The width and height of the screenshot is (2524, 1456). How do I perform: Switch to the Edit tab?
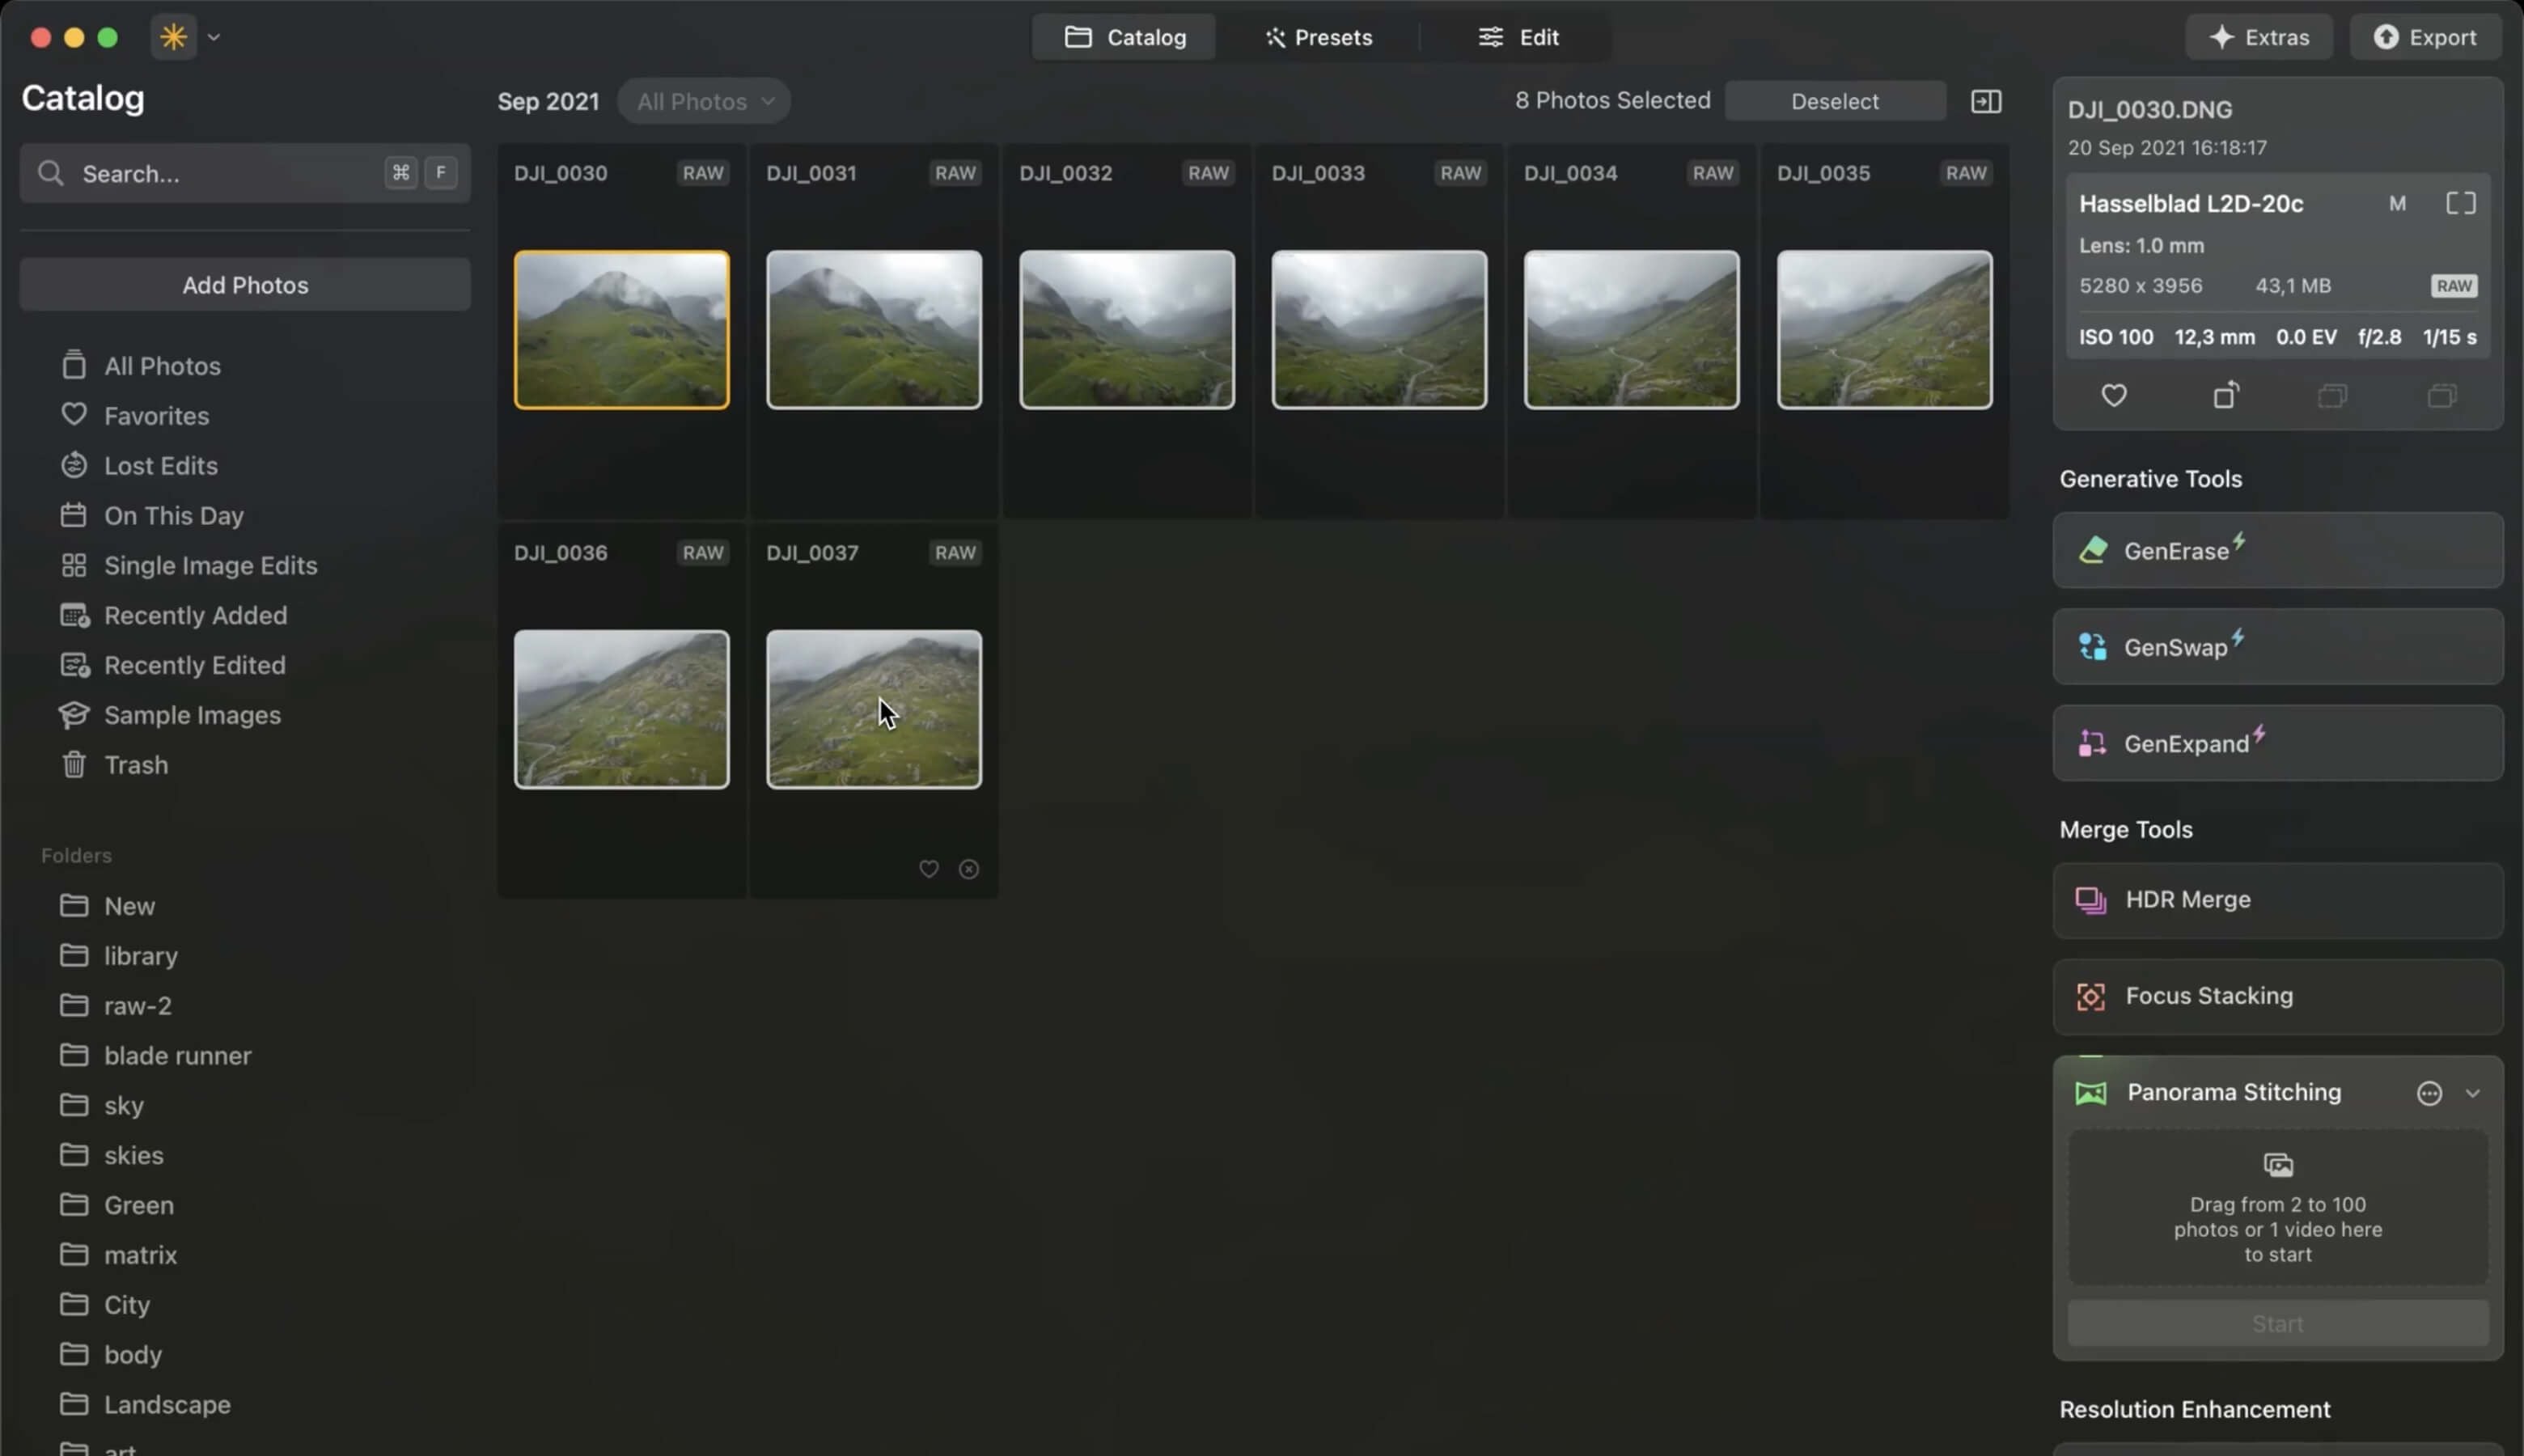(x=1518, y=37)
